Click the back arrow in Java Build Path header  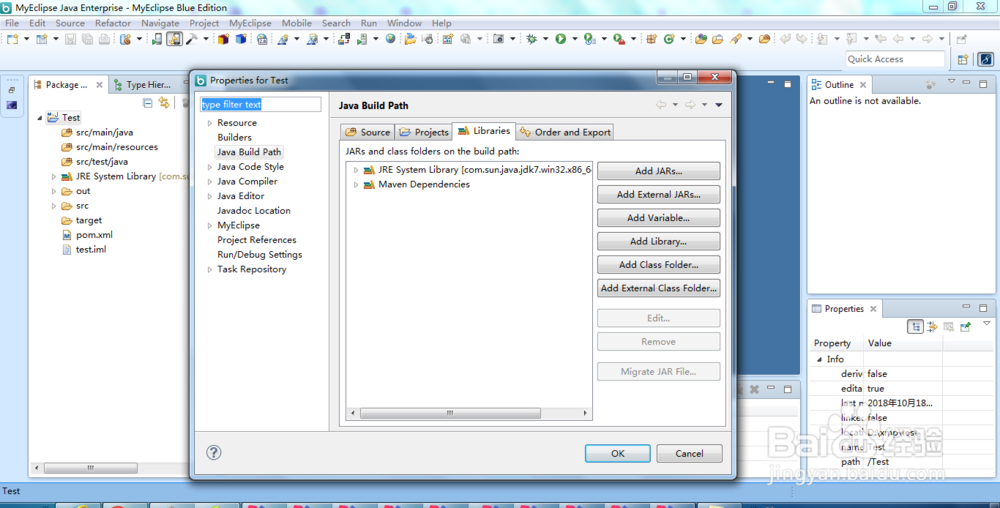pyautogui.click(x=661, y=105)
